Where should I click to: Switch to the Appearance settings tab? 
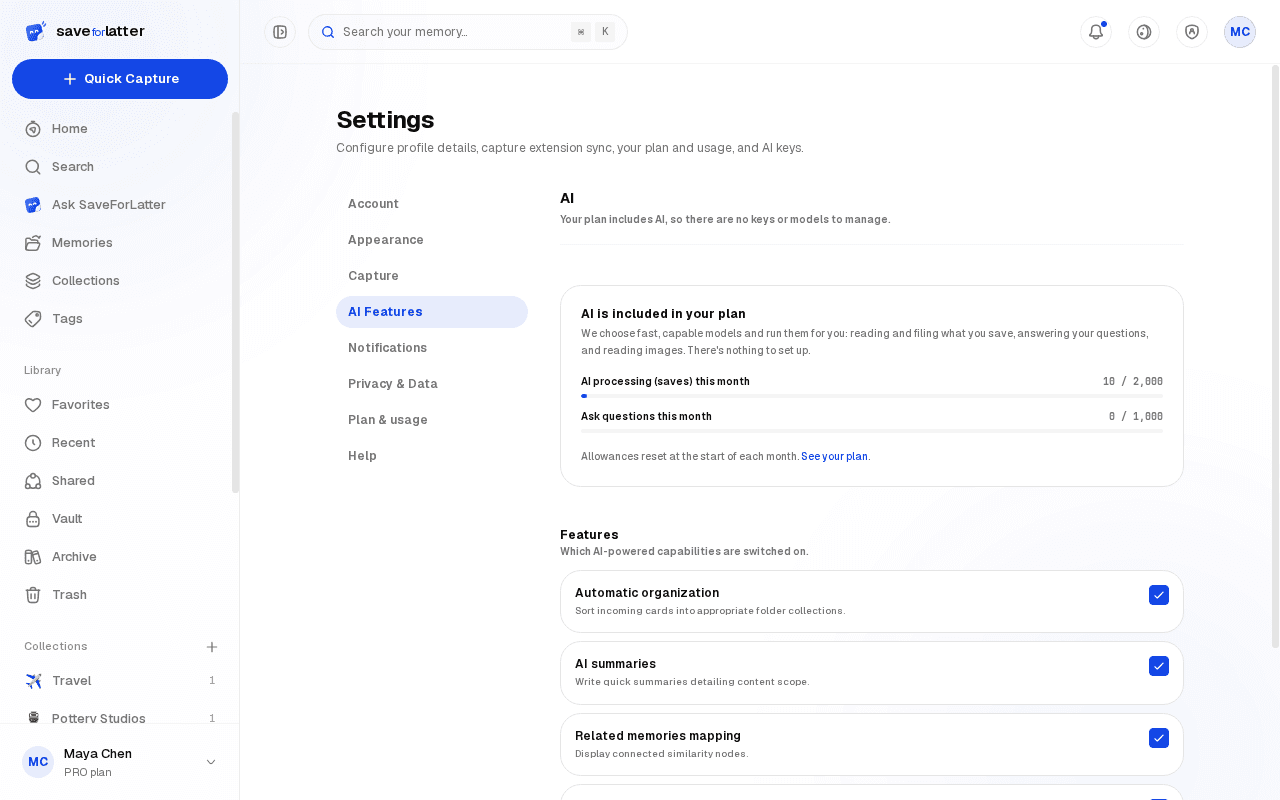coord(432,240)
